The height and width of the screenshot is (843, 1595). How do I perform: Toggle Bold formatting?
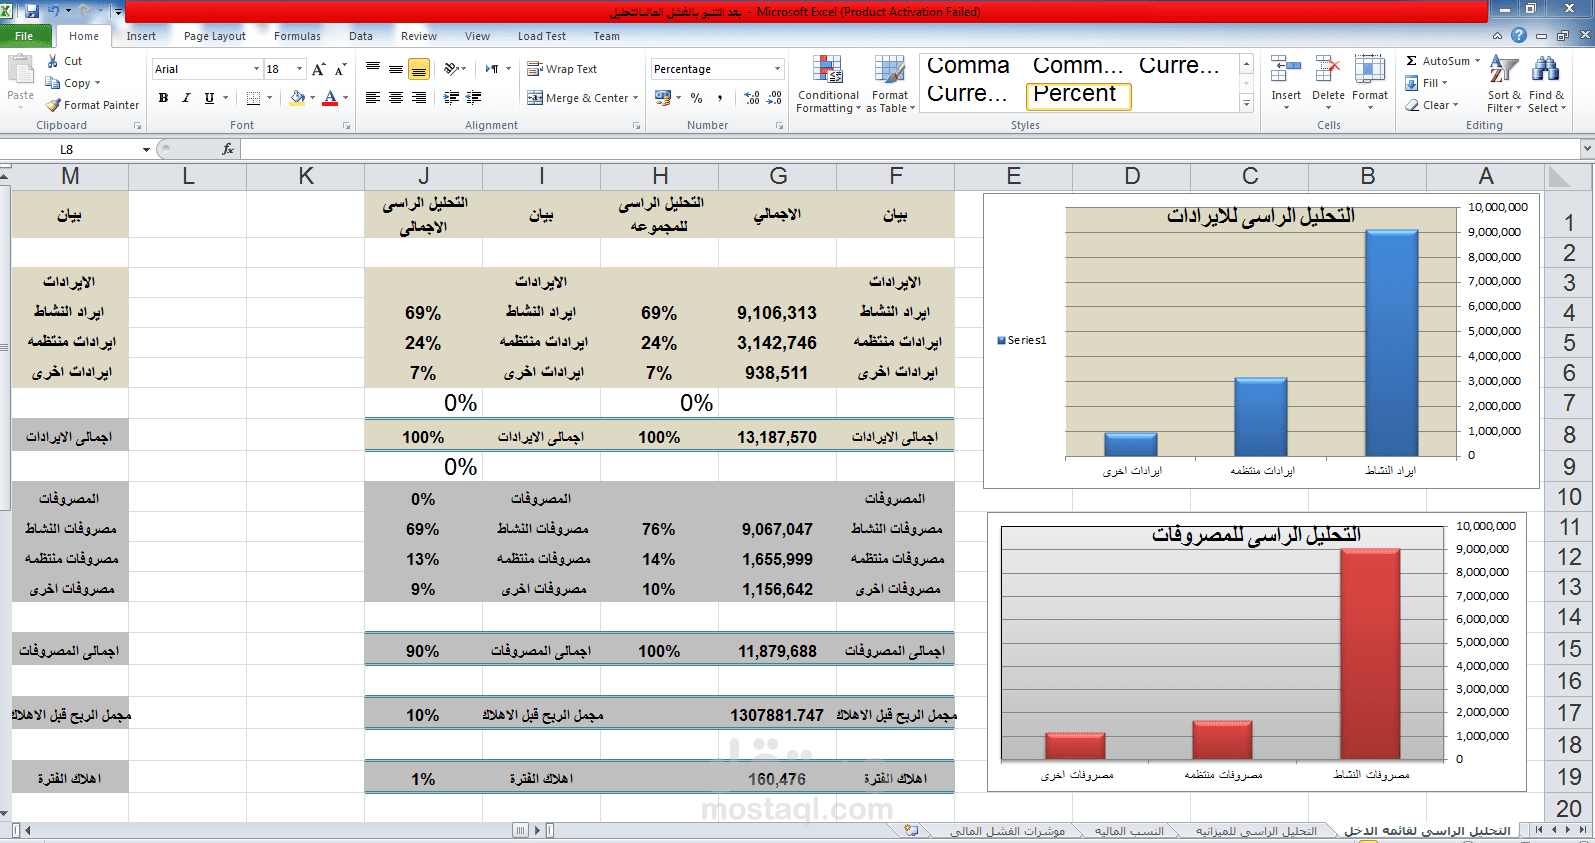(163, 98)
